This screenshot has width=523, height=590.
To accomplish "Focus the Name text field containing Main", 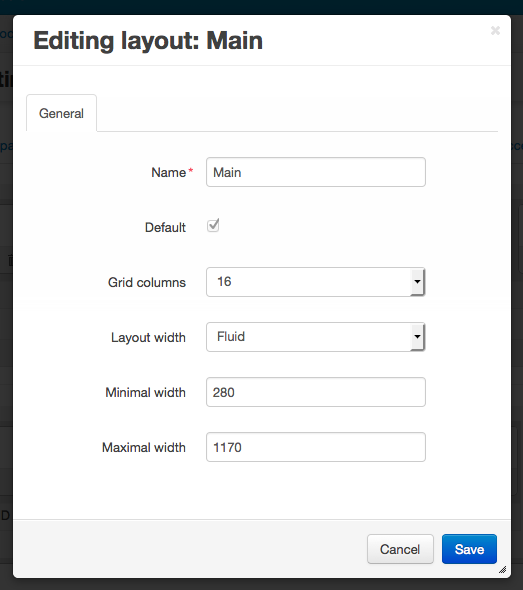I will pyautogui.click(x=316, y=172).
